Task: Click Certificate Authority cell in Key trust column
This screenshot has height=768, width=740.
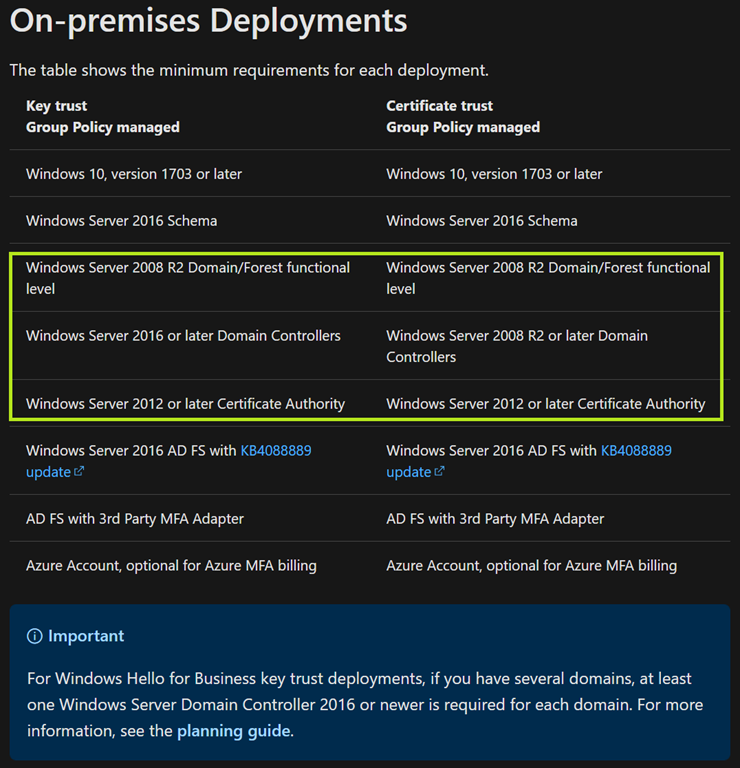Action: (185, 404)
